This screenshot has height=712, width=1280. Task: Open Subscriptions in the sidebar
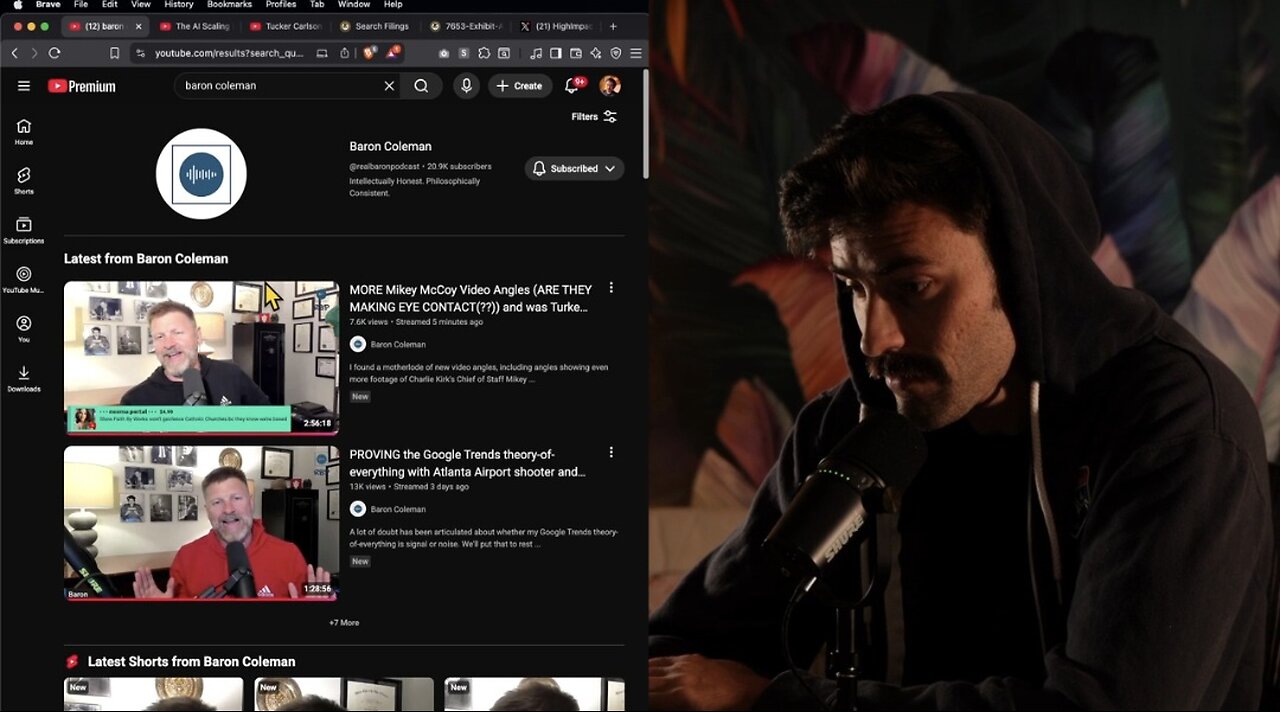[x=24, y=230]
